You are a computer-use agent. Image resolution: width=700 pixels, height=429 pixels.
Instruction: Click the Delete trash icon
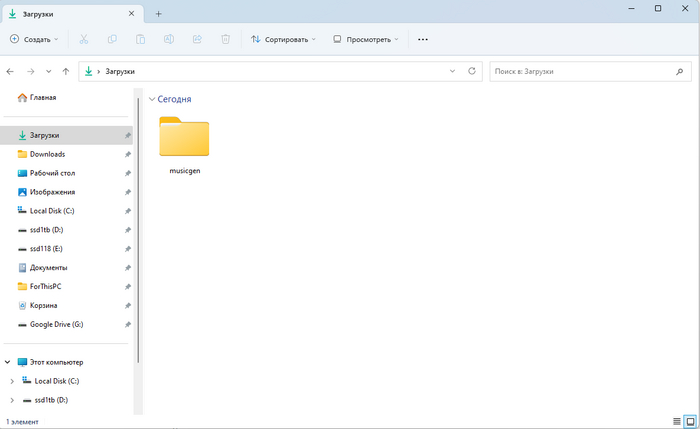(226, 39)
